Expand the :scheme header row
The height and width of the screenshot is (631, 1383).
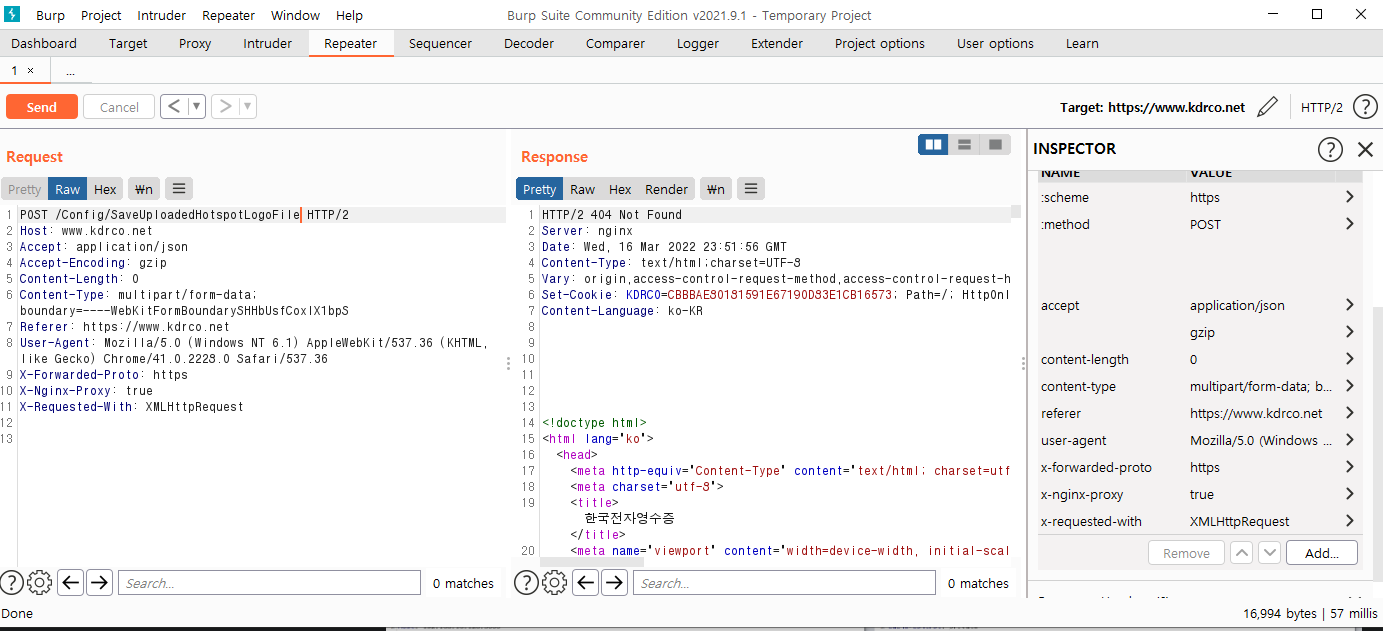pyautogui.click(x=1350, y=197)
